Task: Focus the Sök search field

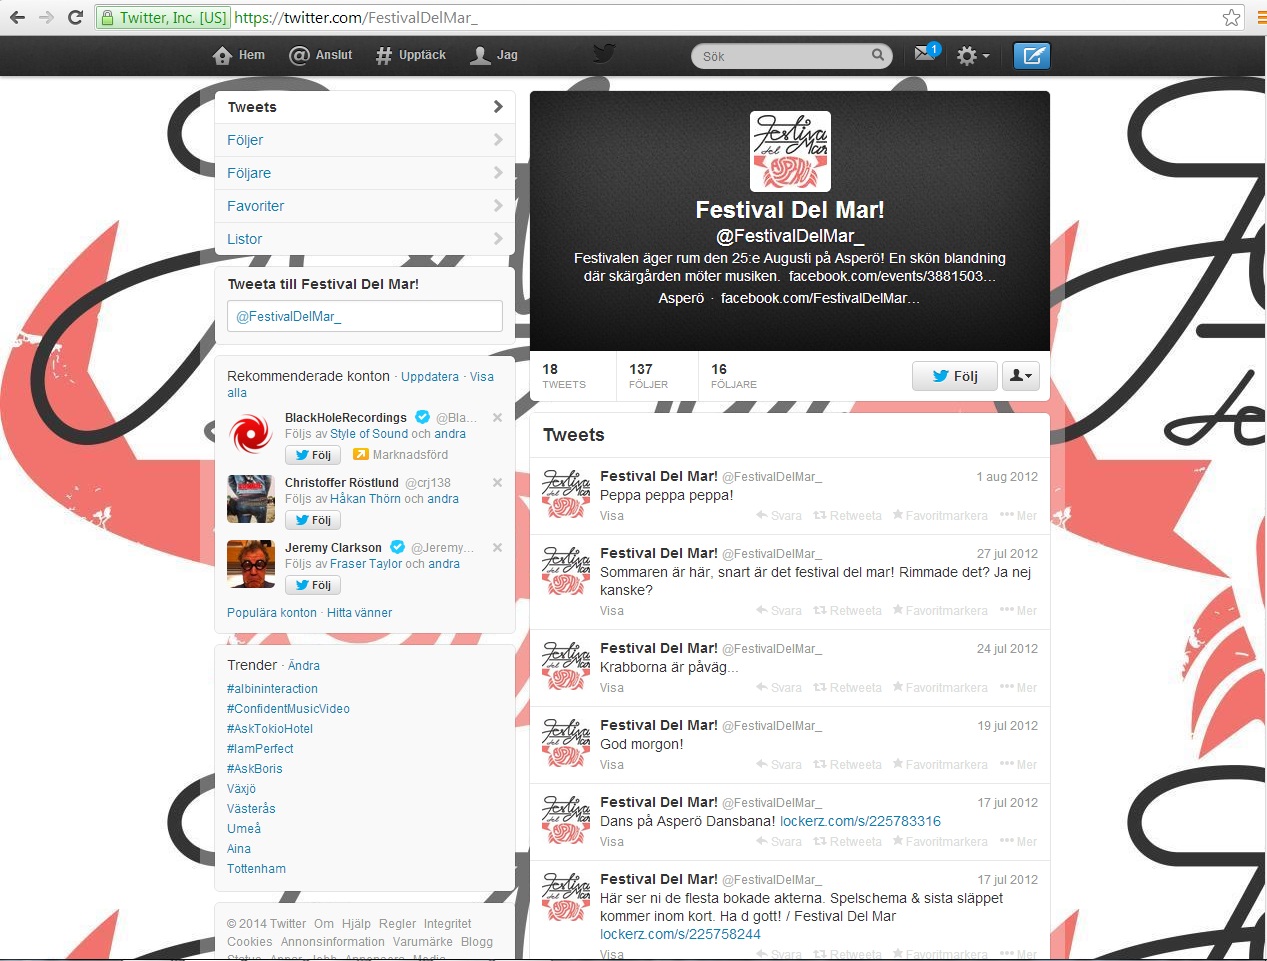Action: [x=790, y=56]
